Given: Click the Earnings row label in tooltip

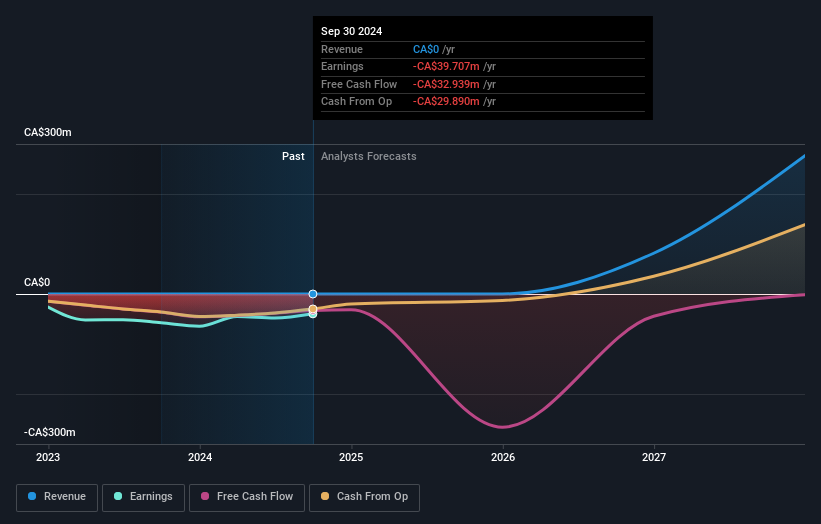Looking at the screenshot, I should pos(342,66).
